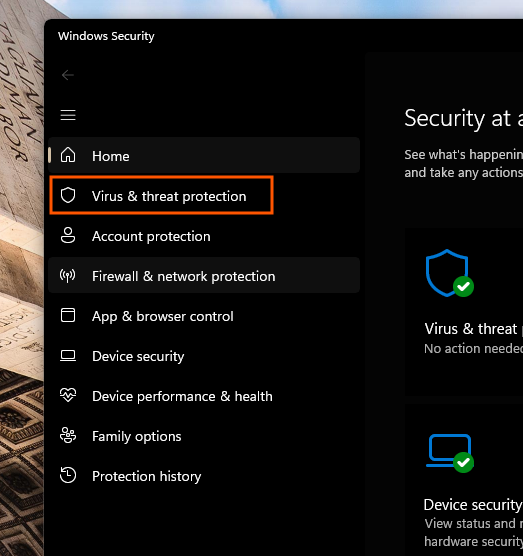Select Device performance & health

click(x=204, y=395)
